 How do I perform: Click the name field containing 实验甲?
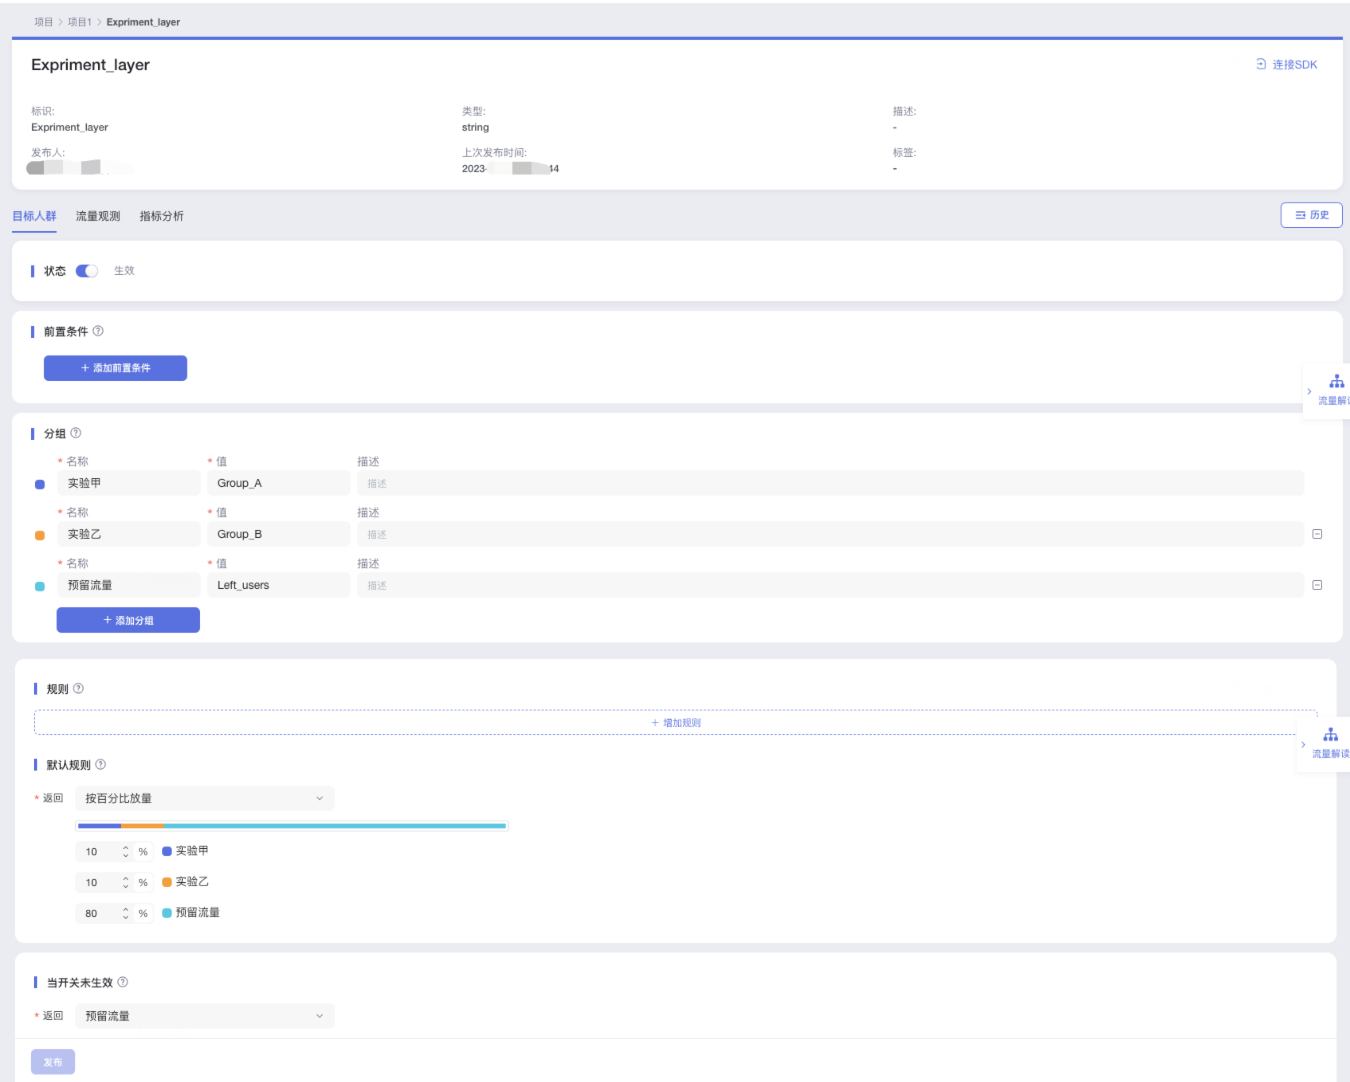point(128,483)
